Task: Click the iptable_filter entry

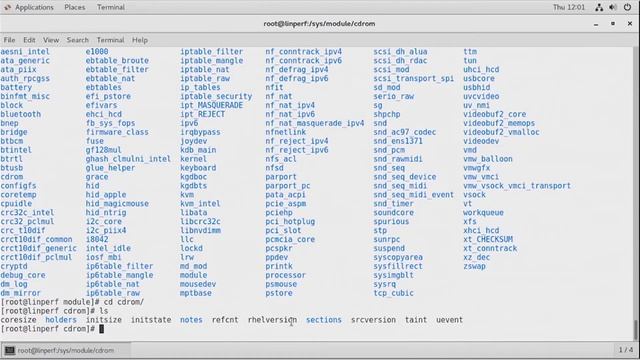Action: tap(211, 52)
